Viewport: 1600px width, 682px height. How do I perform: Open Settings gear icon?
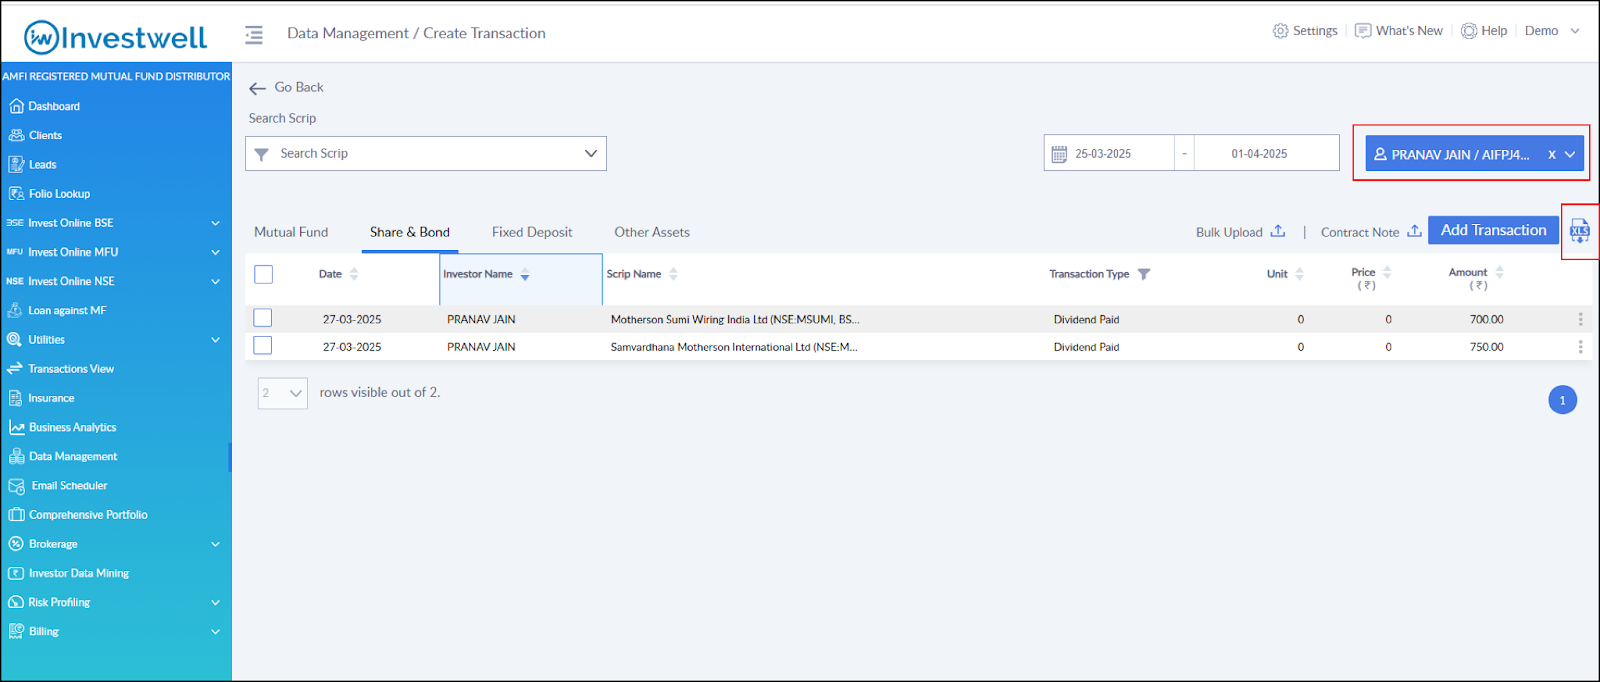1280,31
